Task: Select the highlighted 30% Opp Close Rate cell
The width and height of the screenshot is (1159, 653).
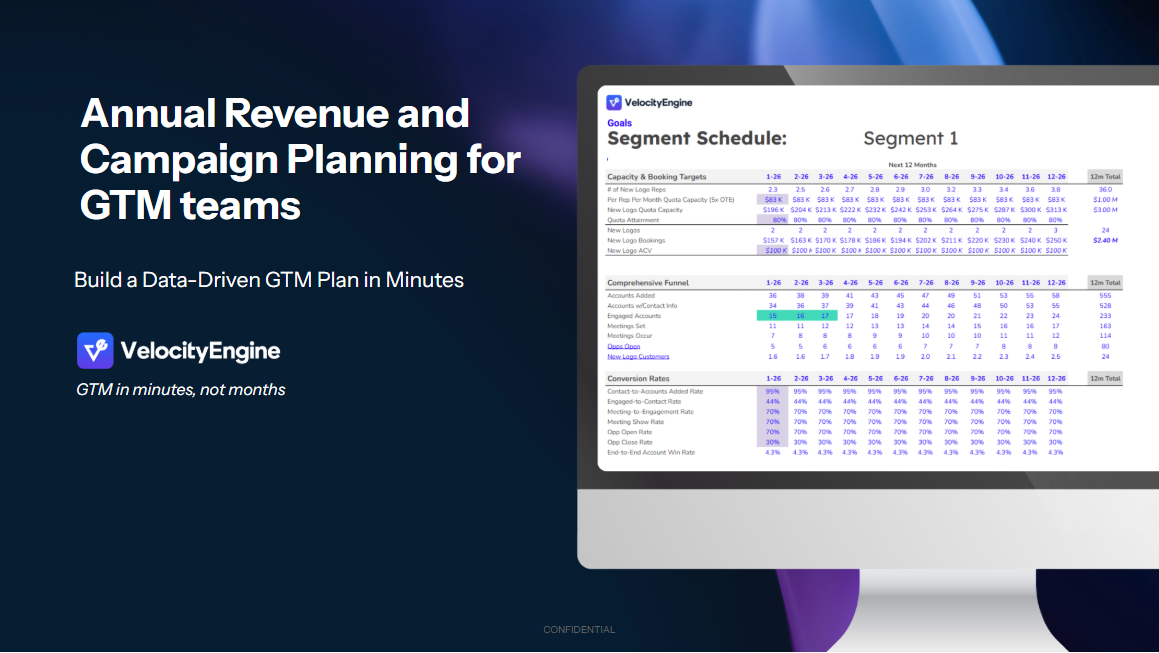Action: (x=772, y=442)
